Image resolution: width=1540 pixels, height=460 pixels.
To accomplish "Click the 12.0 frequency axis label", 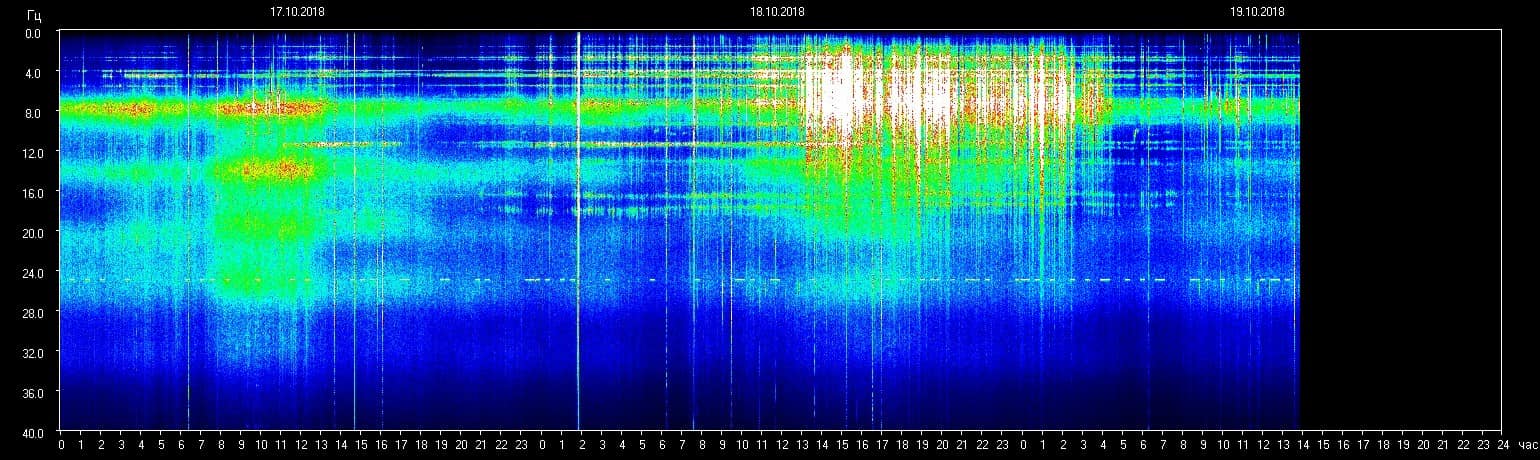I will 34,152.
